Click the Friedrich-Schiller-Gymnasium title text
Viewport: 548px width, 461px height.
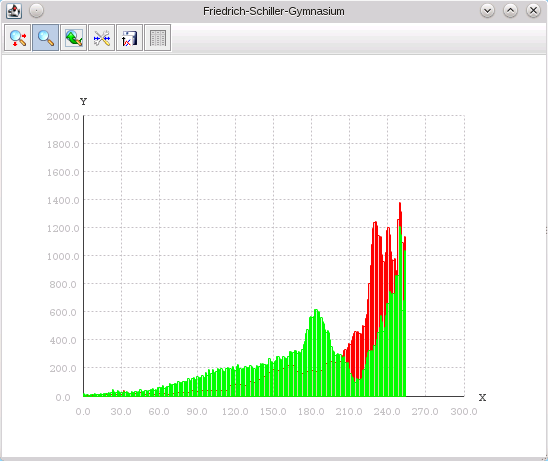pyautogui.click(x=274, y=11)
